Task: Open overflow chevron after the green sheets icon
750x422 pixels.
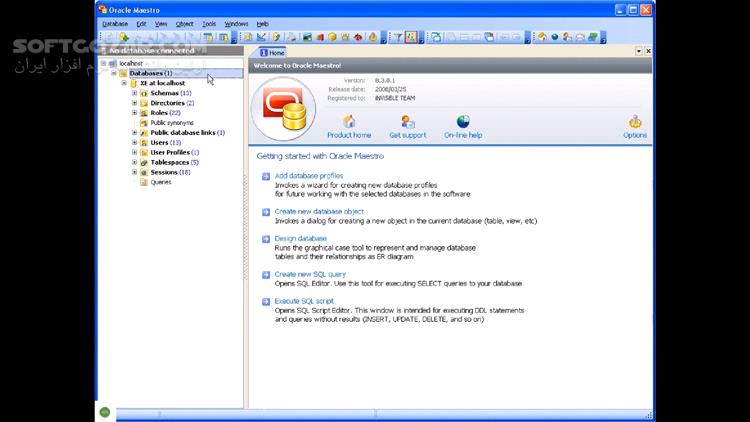Action: coord(603,38)
